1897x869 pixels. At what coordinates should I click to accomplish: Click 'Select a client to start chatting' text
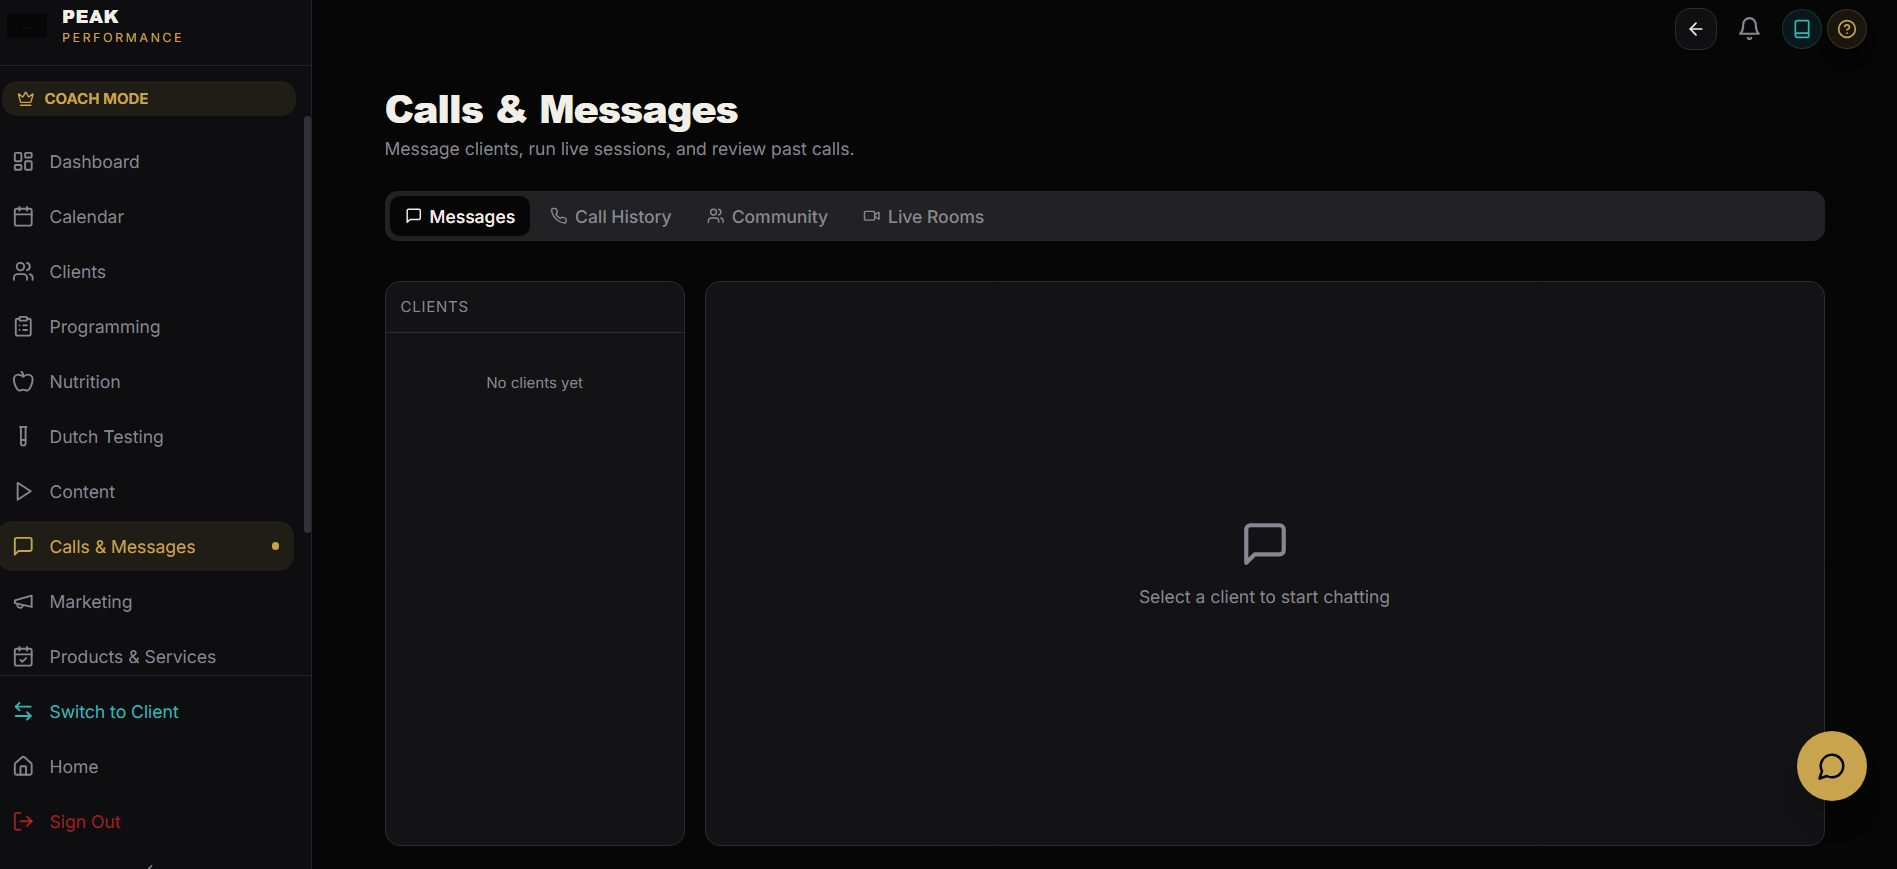click(x=1264, y=597)
